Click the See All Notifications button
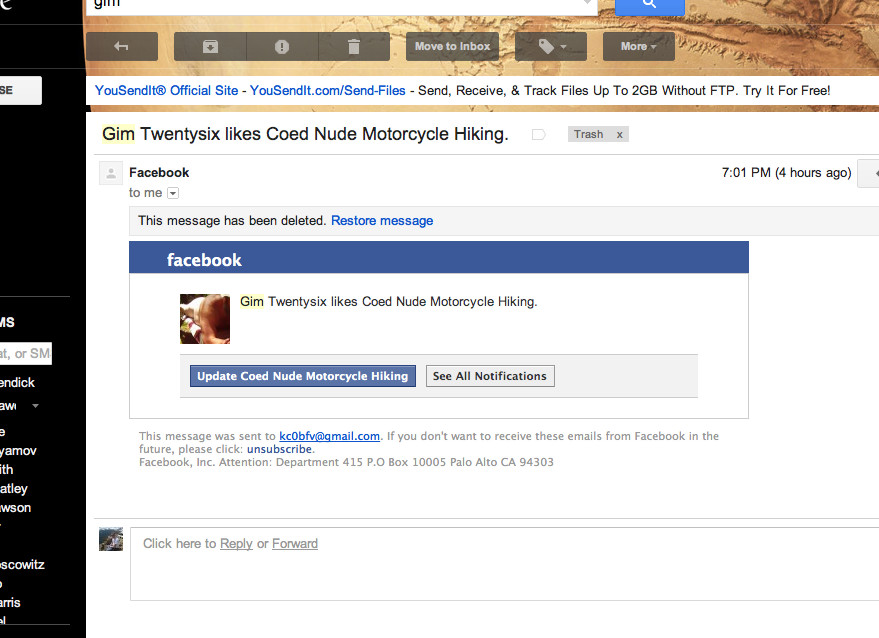 [490, 376]
